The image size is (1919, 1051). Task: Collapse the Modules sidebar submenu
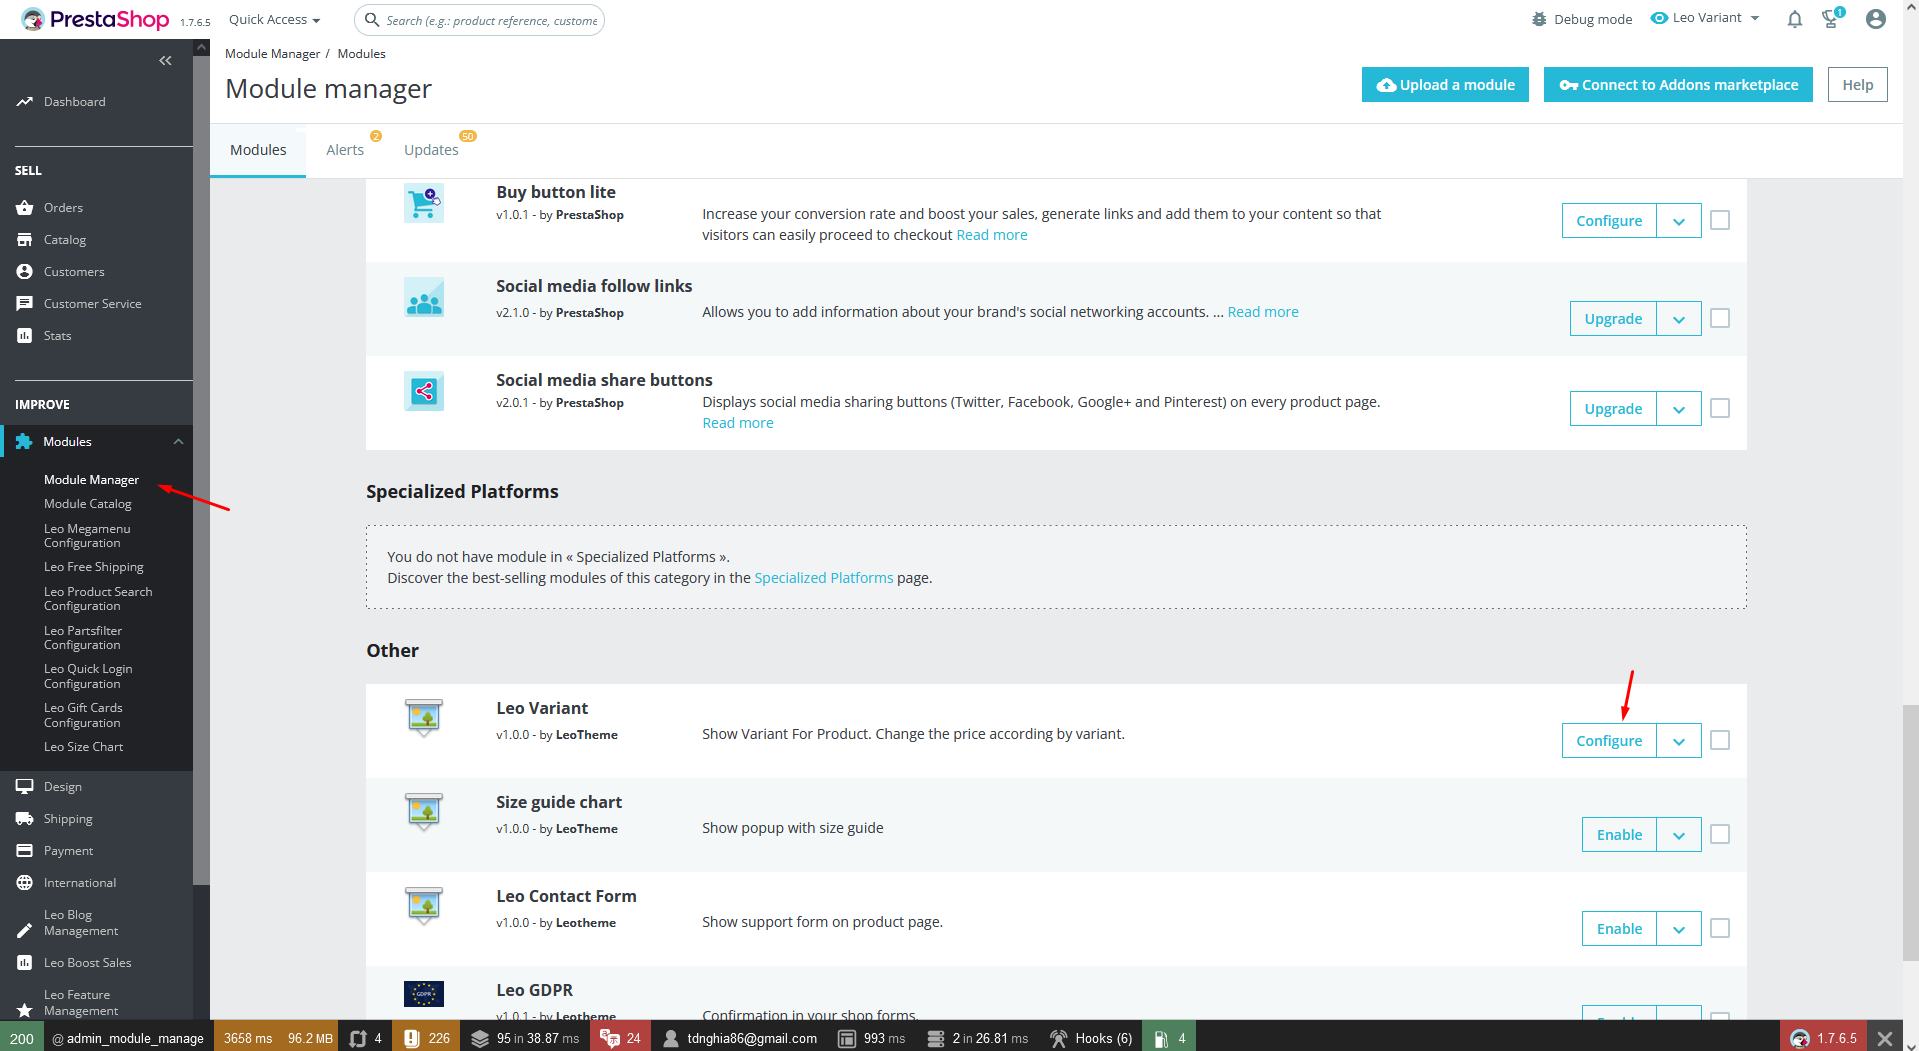click(x=178, y=442)
